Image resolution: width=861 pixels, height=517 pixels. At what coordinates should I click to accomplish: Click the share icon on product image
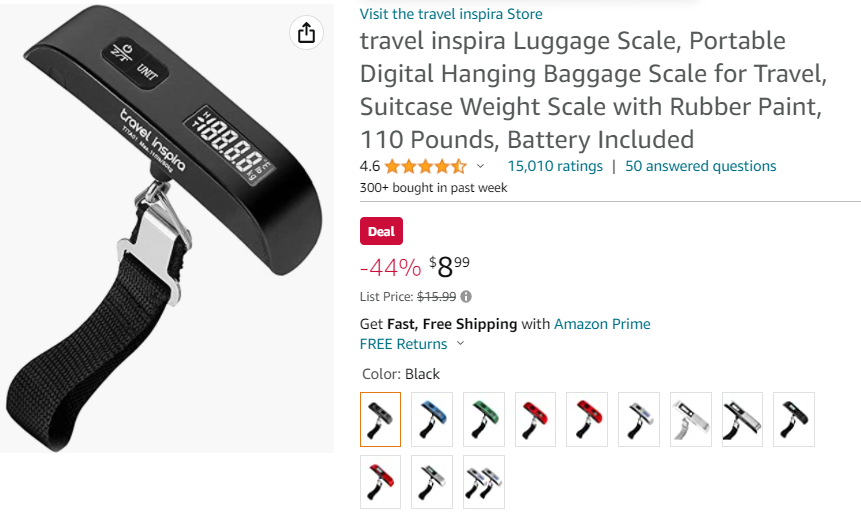point(306,33)
